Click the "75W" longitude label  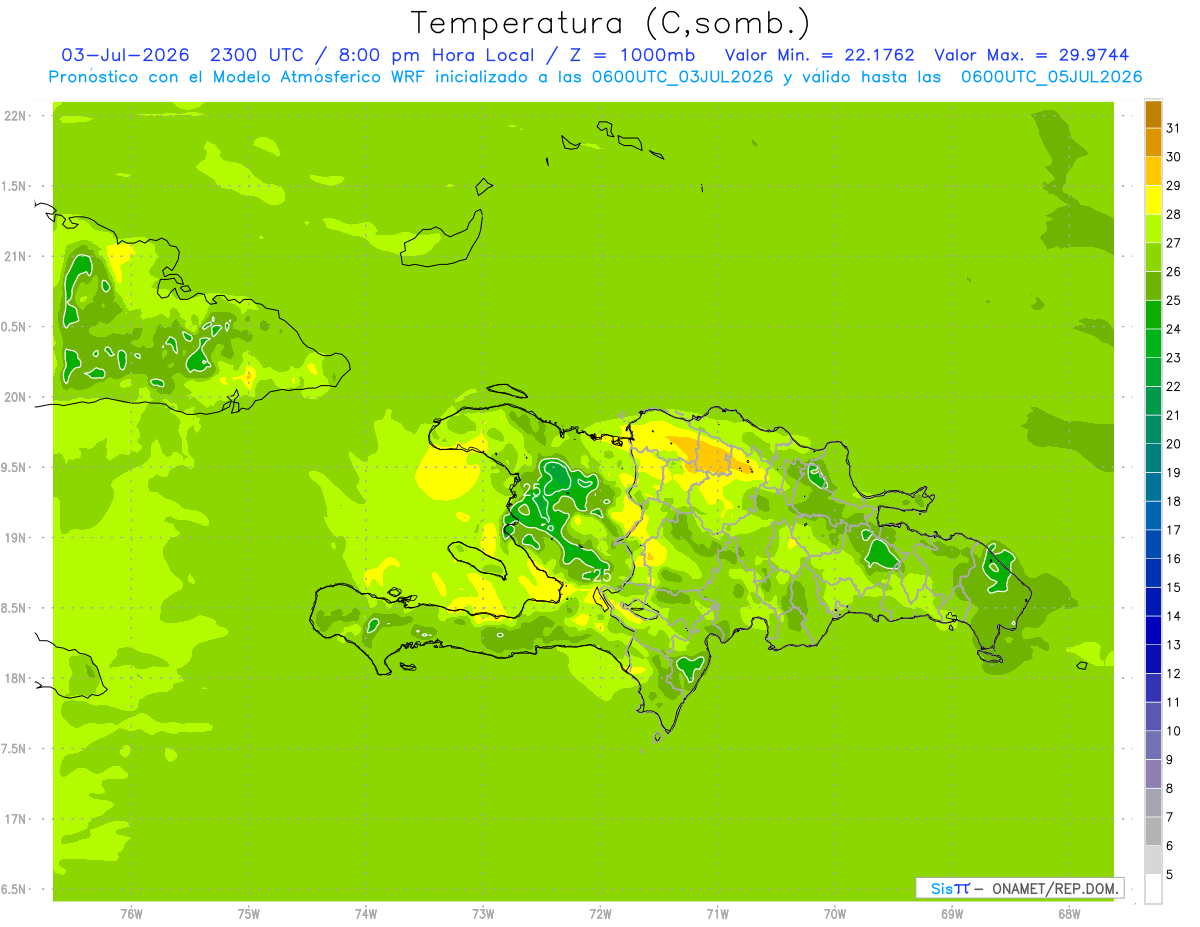[248, 914]
